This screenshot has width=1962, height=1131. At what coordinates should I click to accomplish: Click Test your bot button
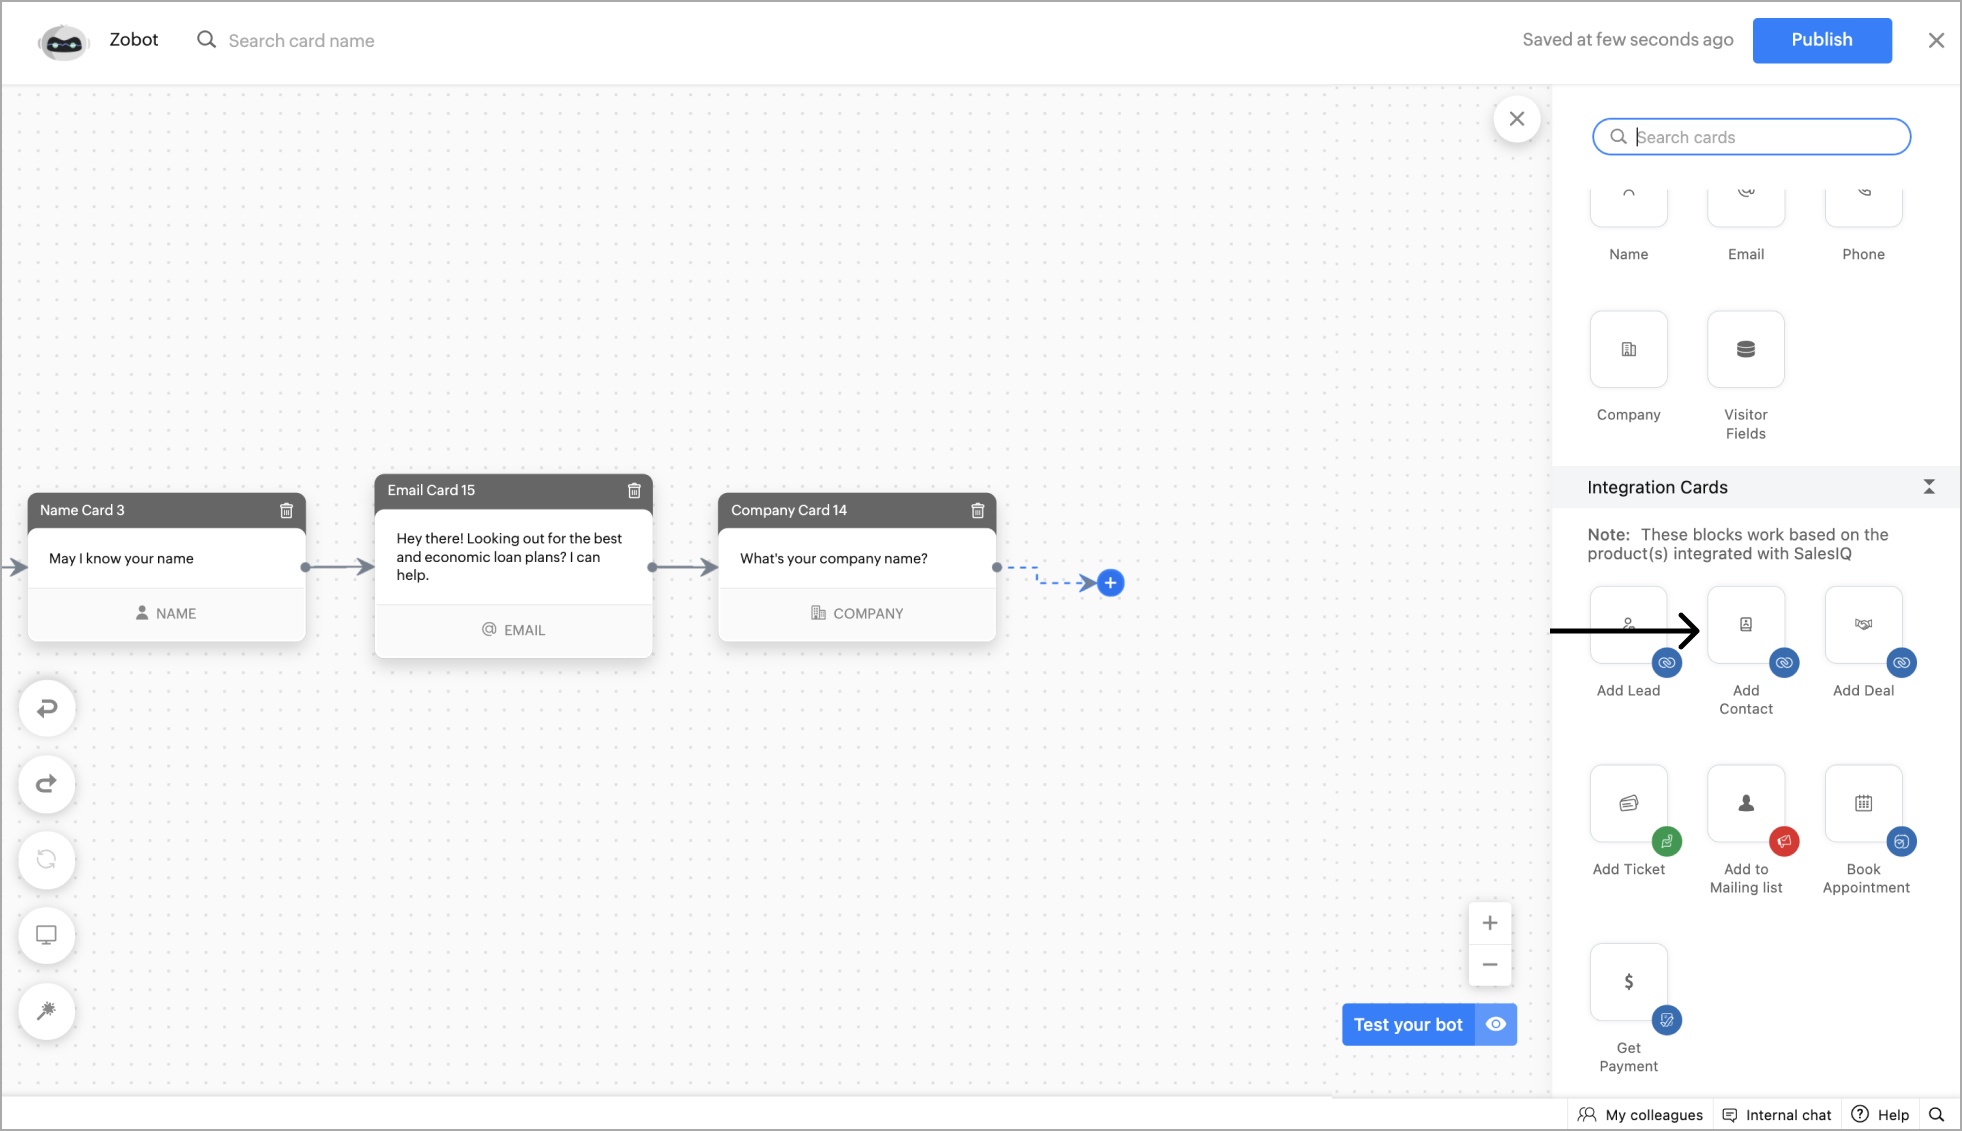[x=1407, y=1025]
